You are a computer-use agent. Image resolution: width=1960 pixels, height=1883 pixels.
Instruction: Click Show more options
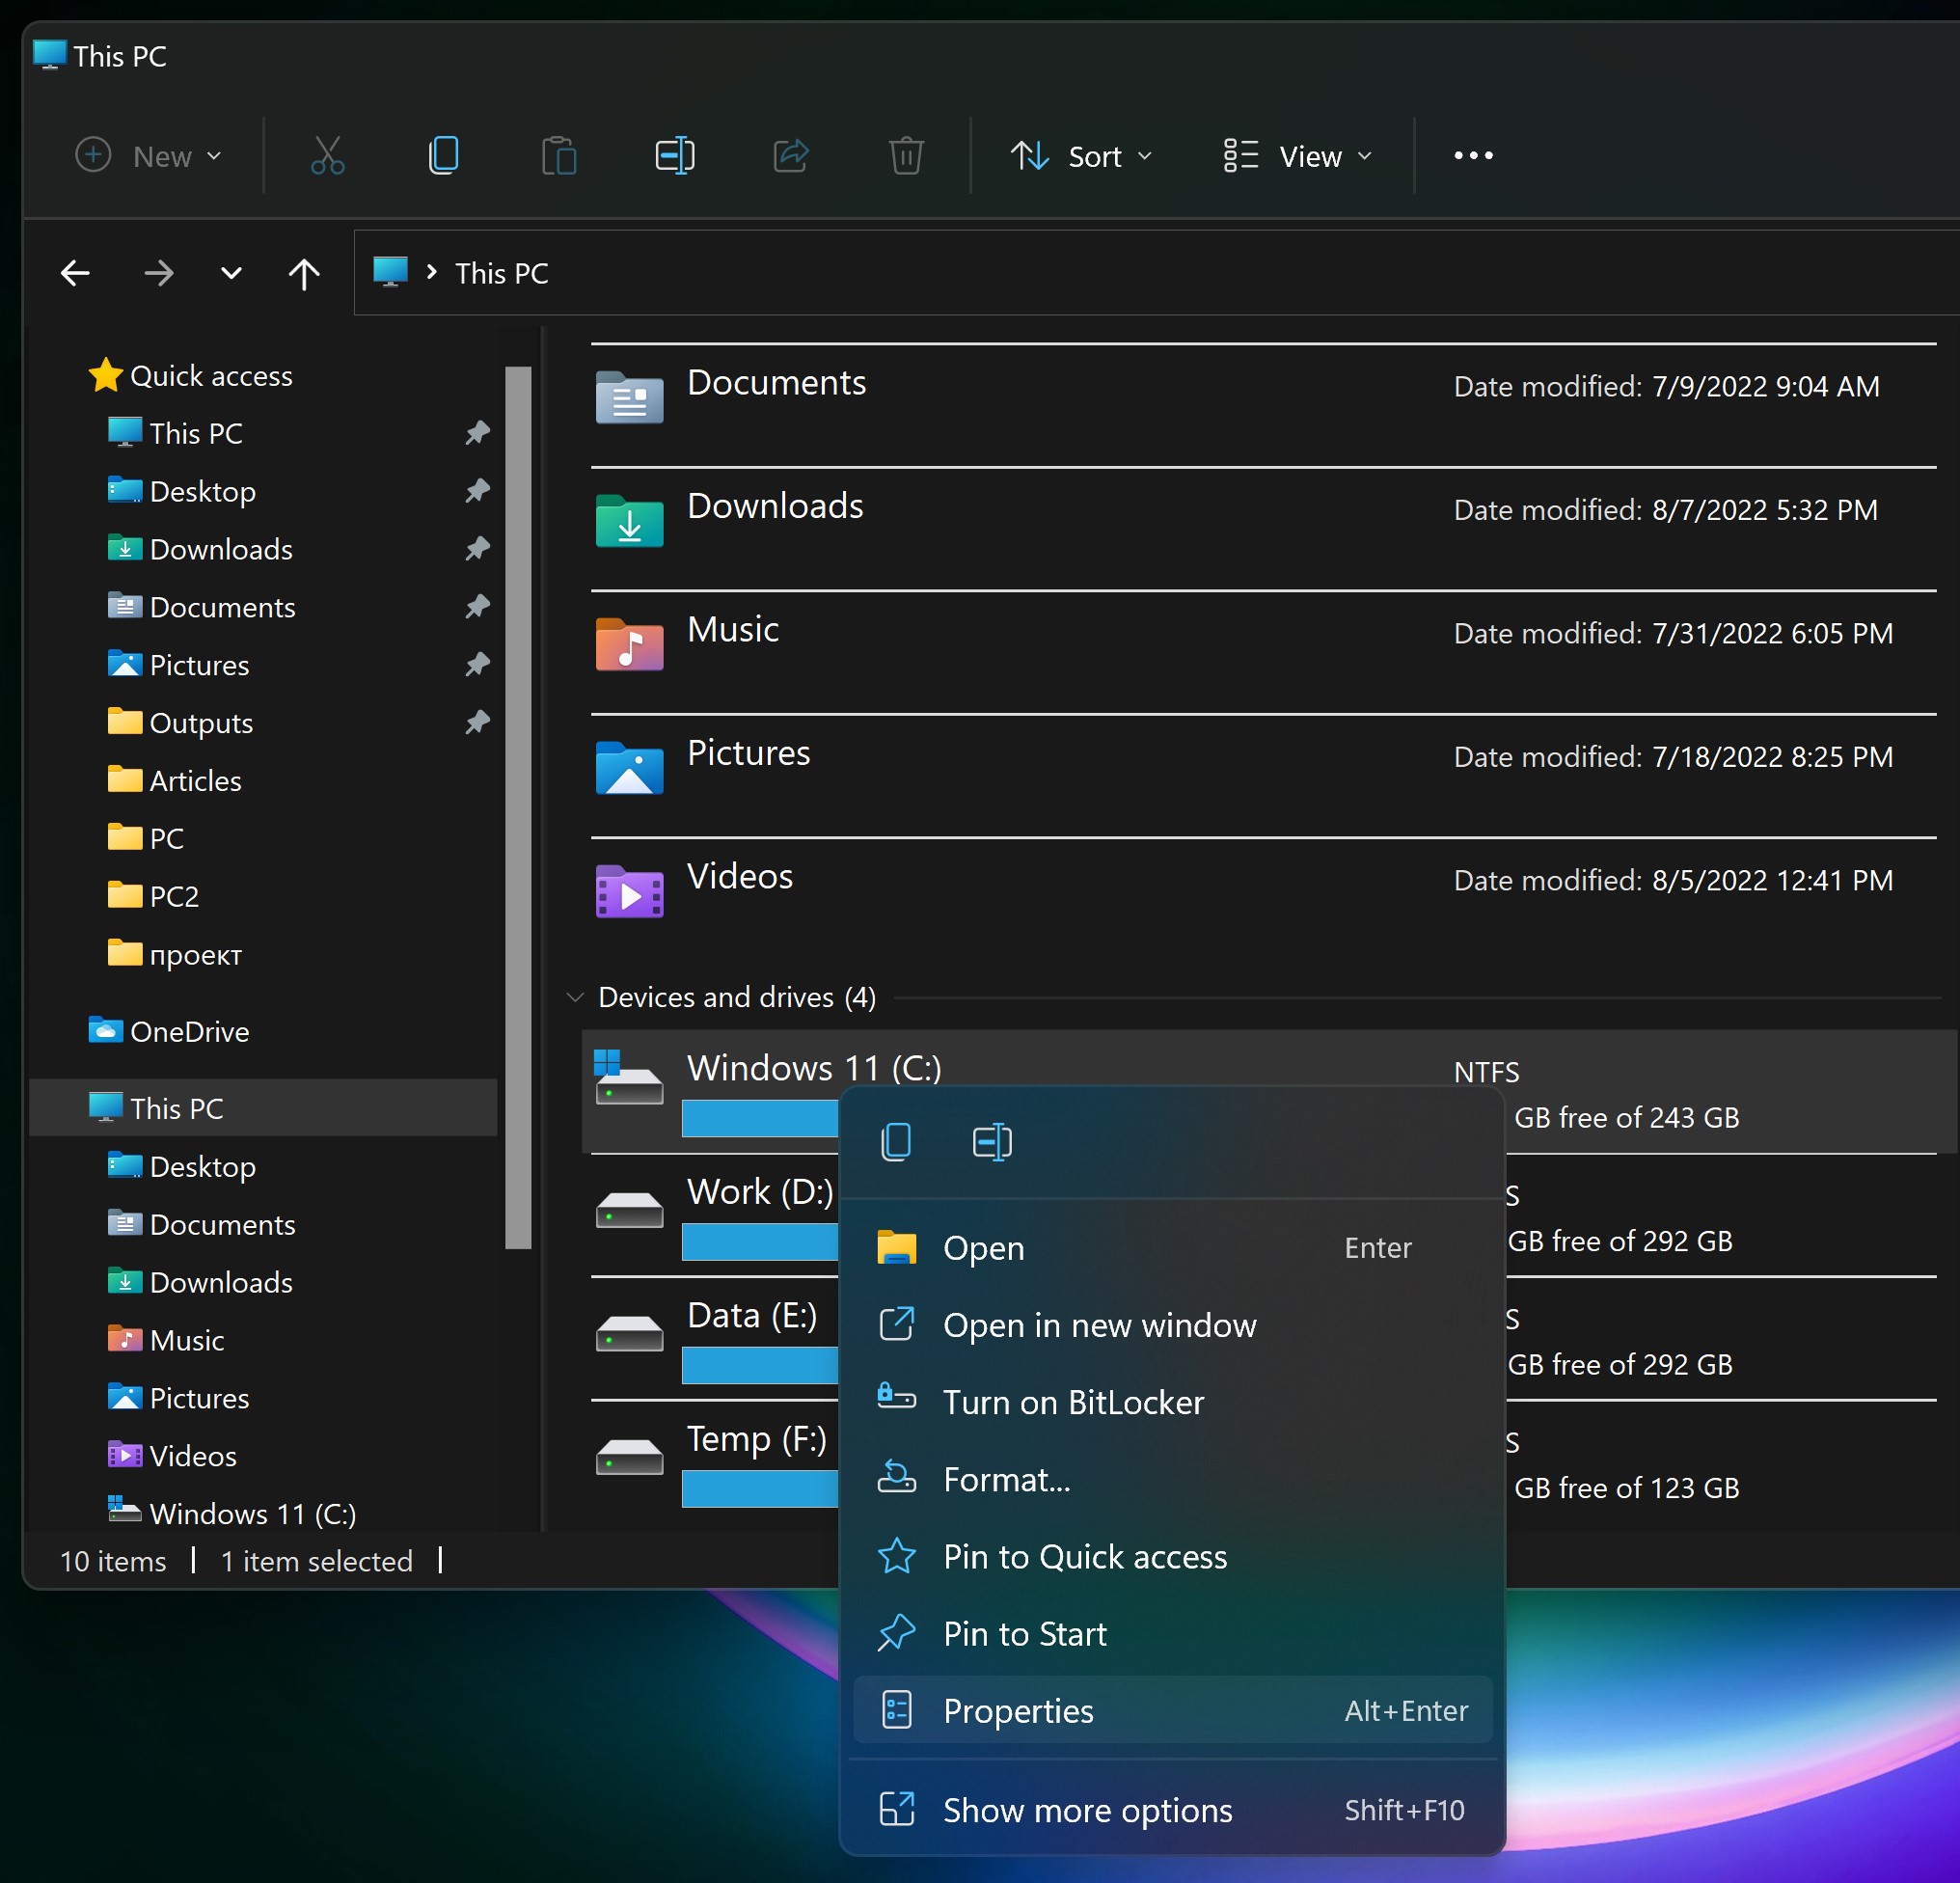[x=1173, y=1810]
